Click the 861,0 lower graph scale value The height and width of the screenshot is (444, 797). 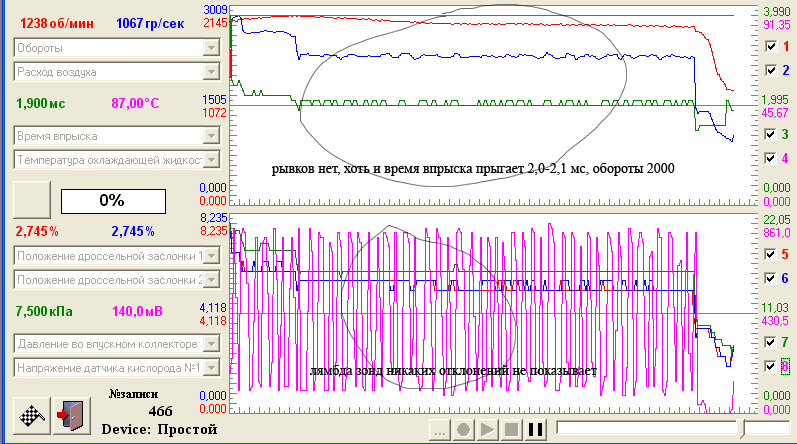[777, 233]
